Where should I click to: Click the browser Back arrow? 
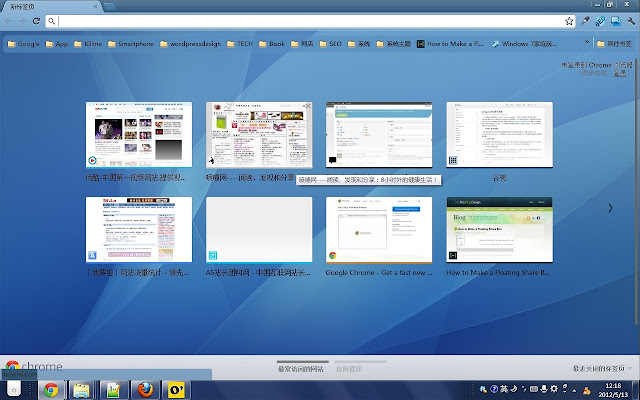pos(9,21)
